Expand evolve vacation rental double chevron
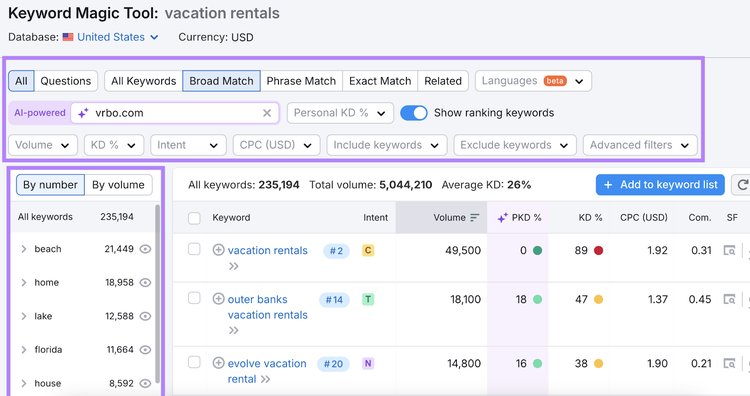Screen dimensions: 750x396 pos(265,379)
